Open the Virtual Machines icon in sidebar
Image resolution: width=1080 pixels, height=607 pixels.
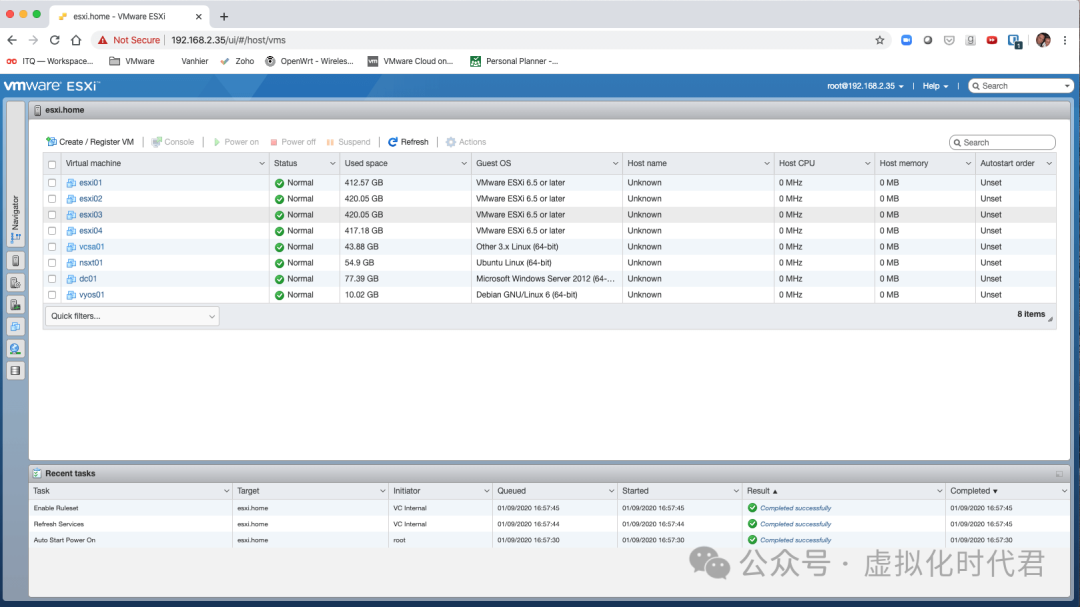click(x=15, y=327)
